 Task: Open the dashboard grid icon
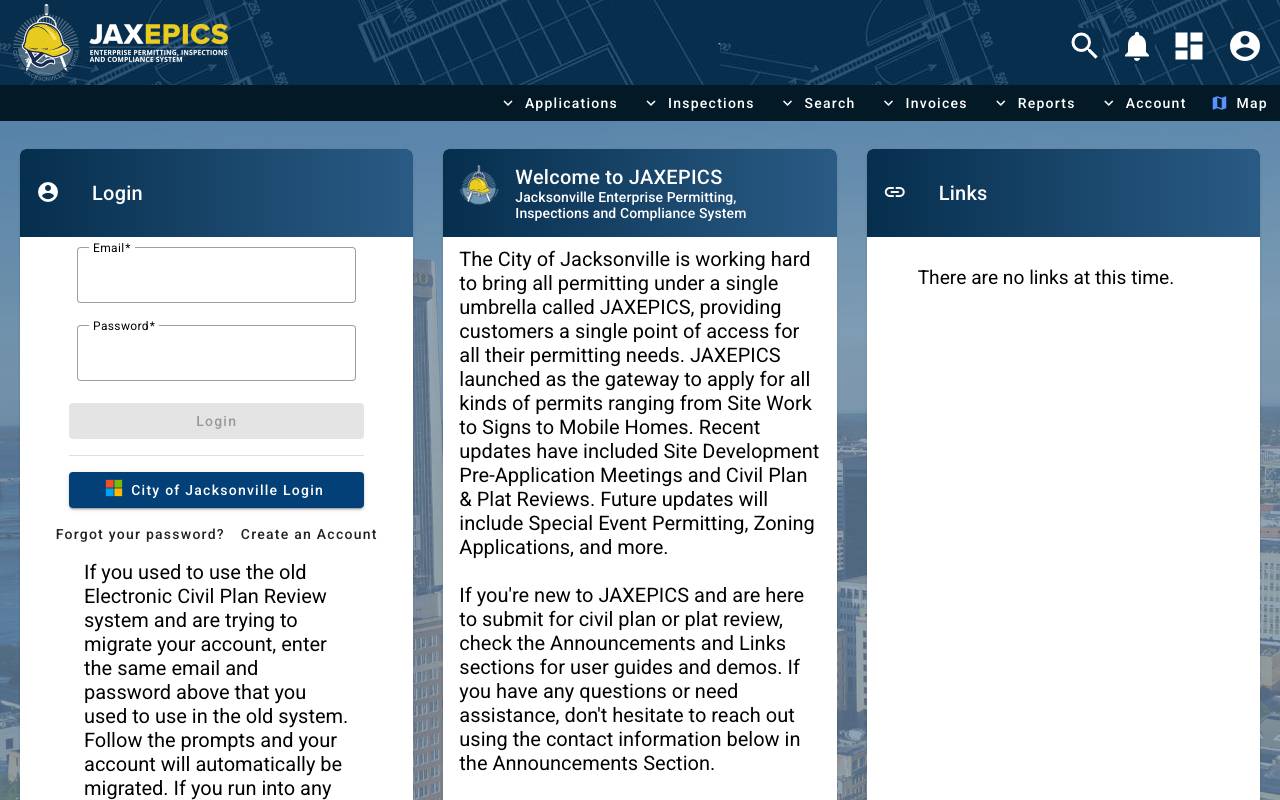click(x=1189, y=46)
